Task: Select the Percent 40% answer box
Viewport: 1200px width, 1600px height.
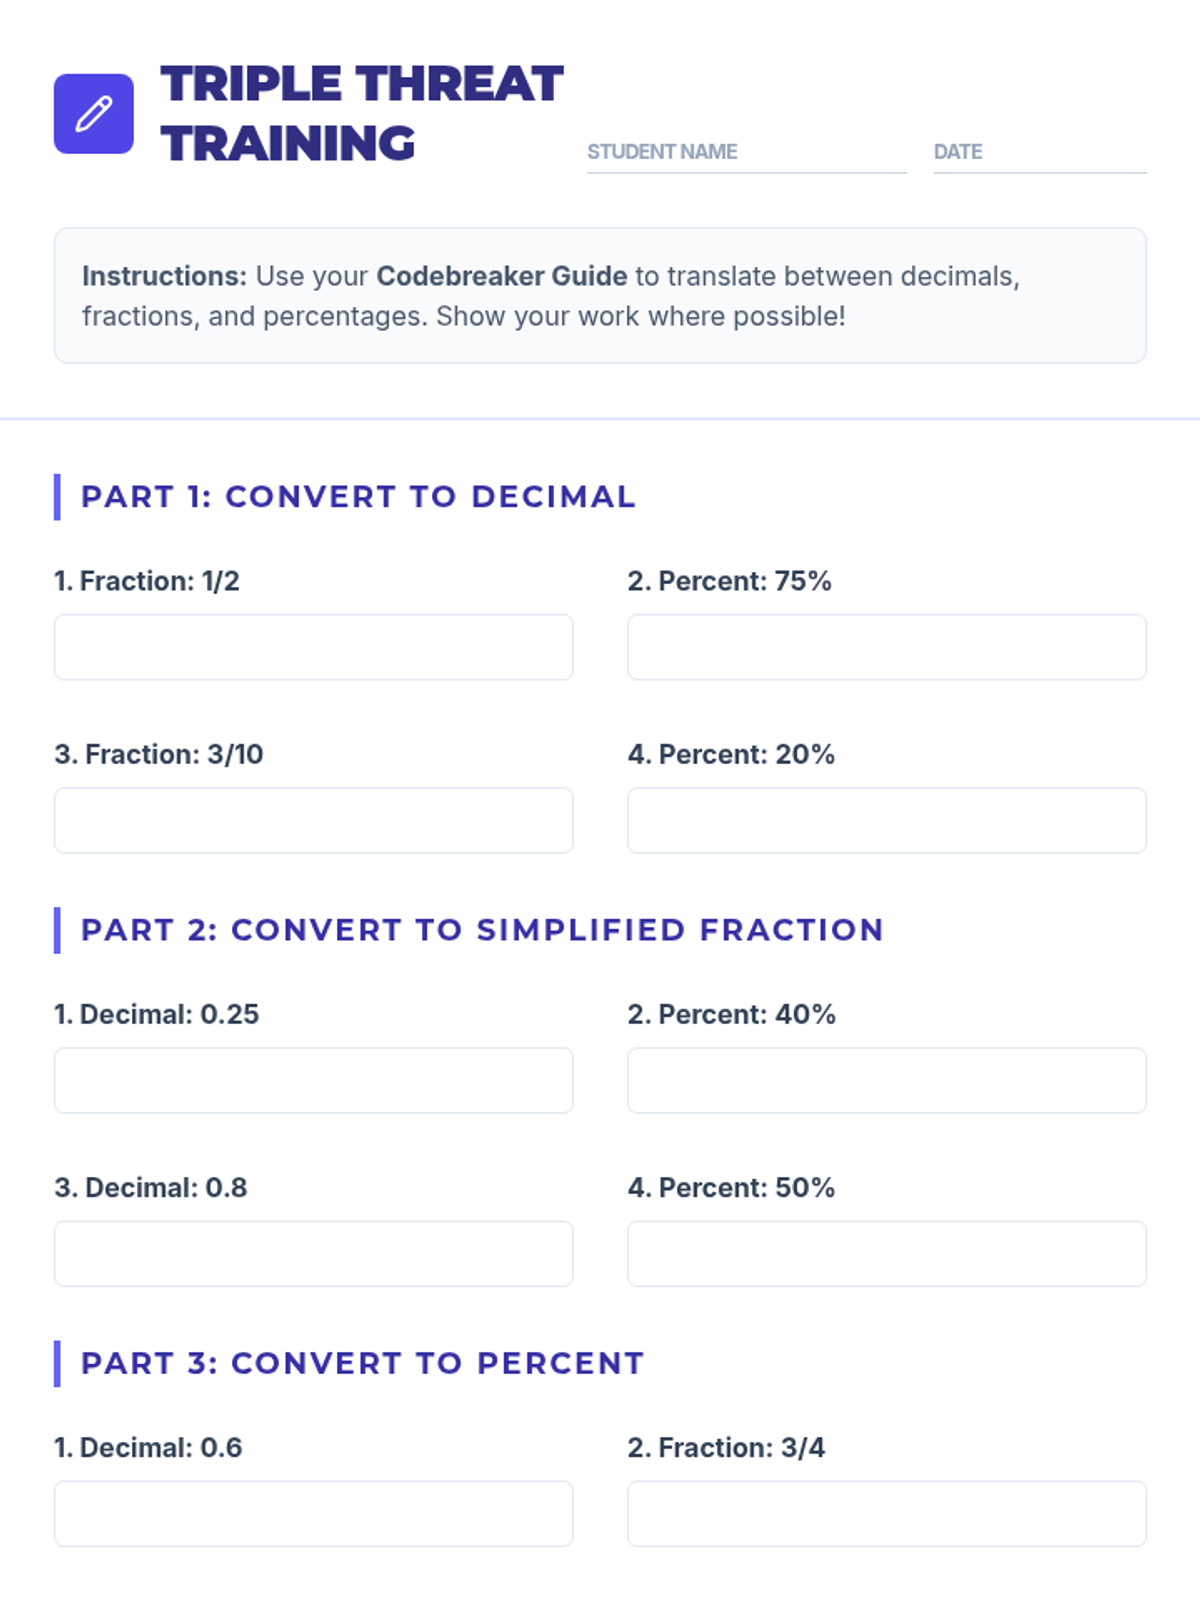Action: click(x=886, y=1080)
